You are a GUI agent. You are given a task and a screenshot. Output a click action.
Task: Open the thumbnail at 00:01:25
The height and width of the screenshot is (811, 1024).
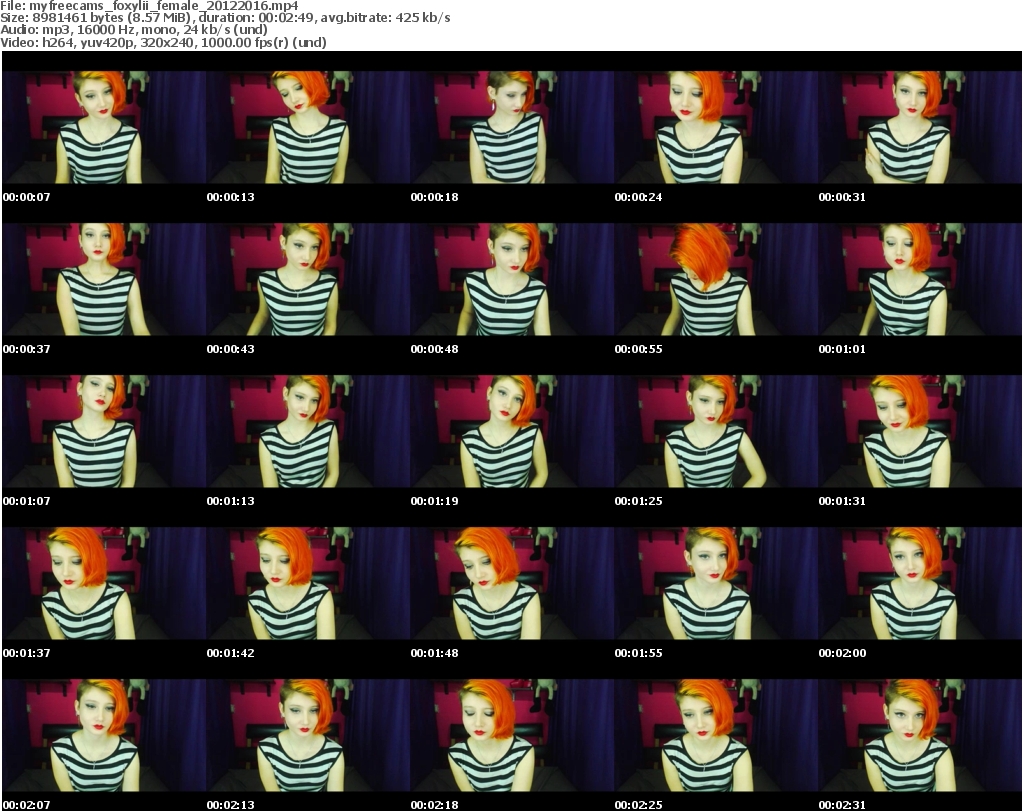pyautogui.click(x=716, y=432)
